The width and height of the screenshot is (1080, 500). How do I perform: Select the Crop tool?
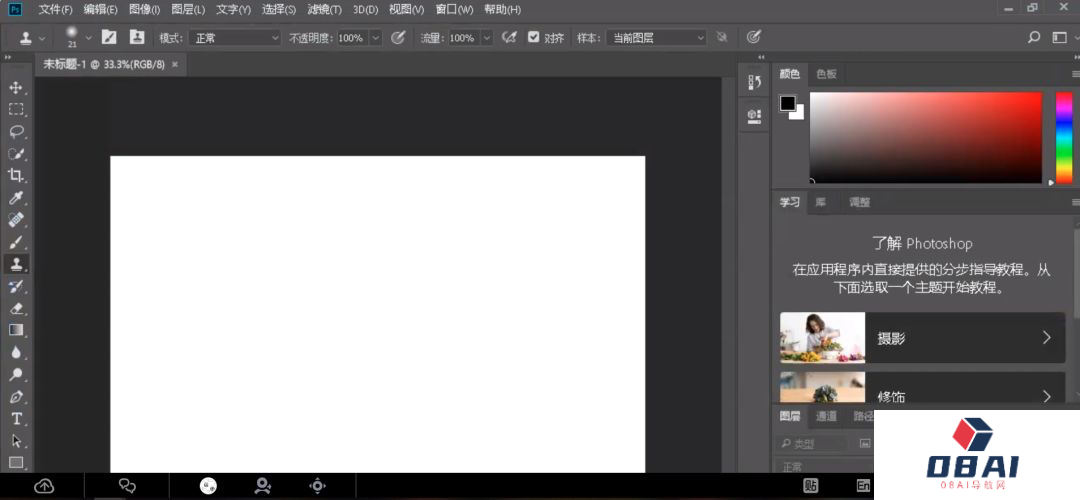(x=16, y=176)
